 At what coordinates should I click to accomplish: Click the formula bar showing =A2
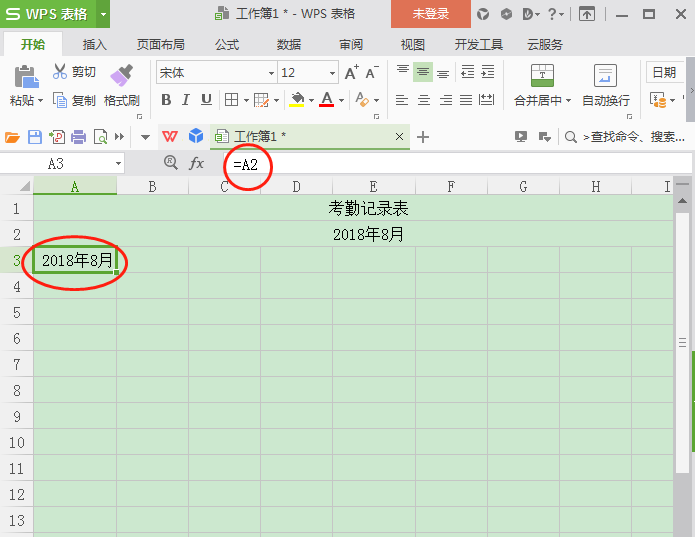(x=450, y=163)
